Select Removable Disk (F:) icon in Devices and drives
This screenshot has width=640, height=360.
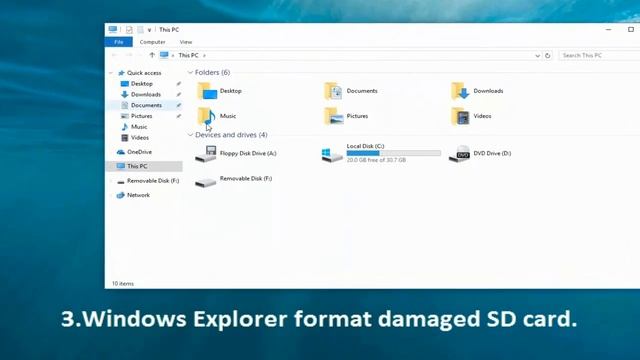pyautogui.click(x=206, y=182)
